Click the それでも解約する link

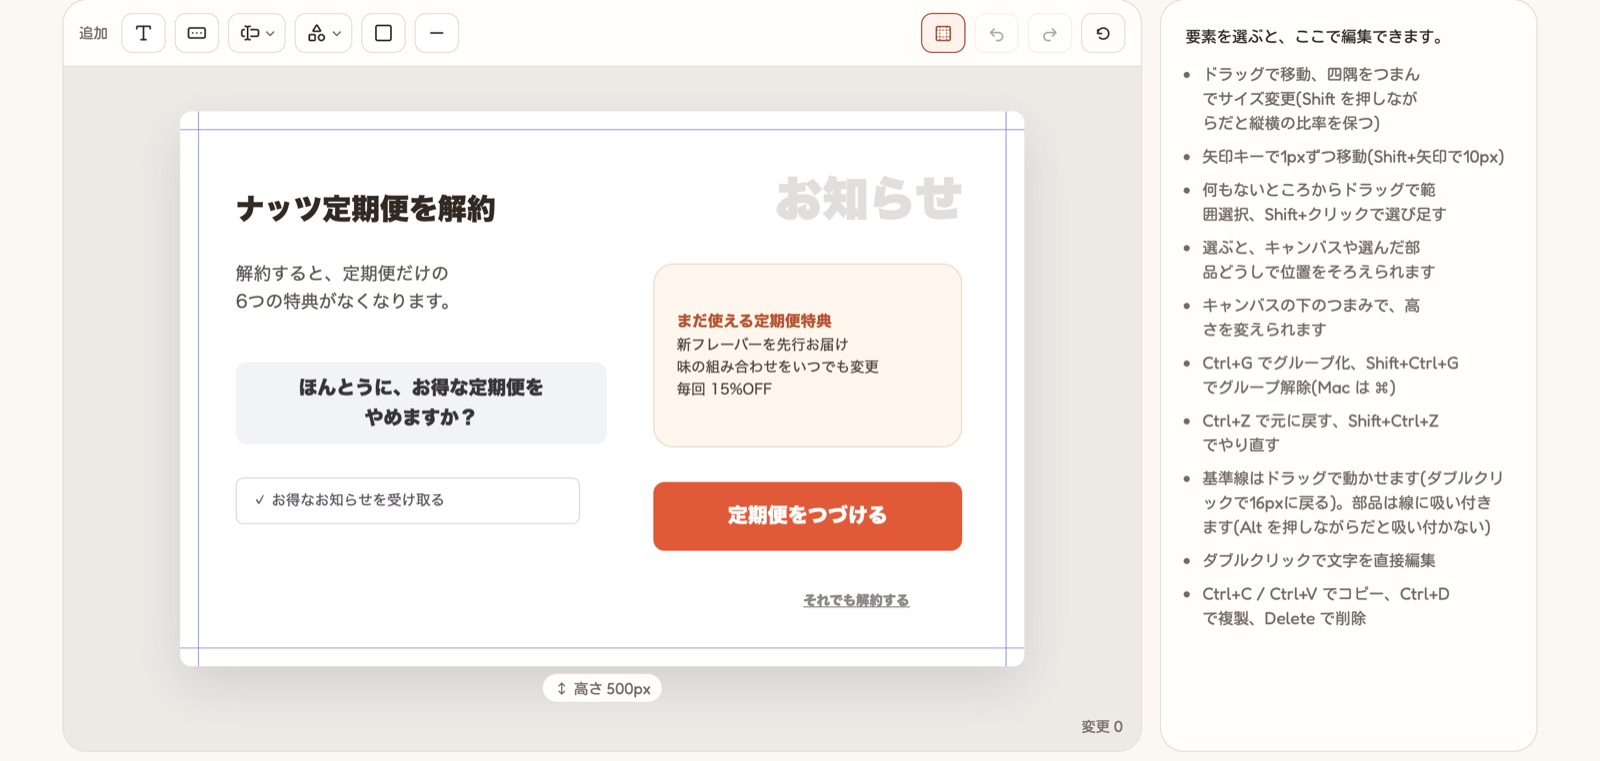coord(856,600)
